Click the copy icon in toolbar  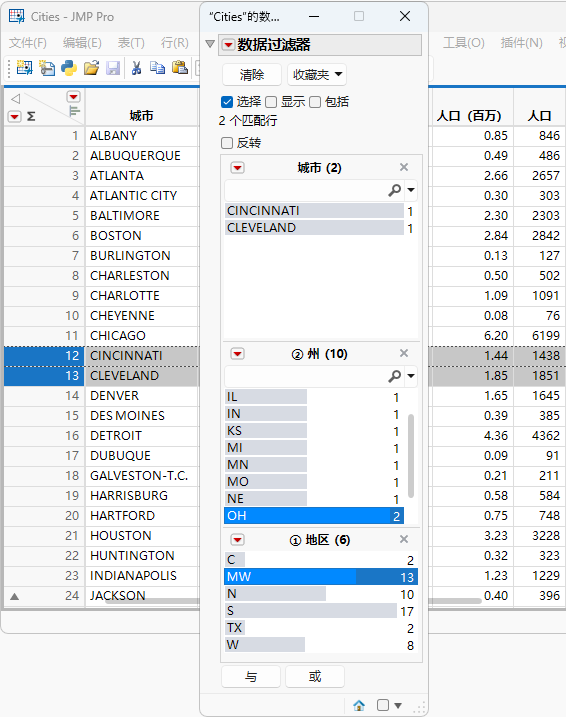(158, 68)
